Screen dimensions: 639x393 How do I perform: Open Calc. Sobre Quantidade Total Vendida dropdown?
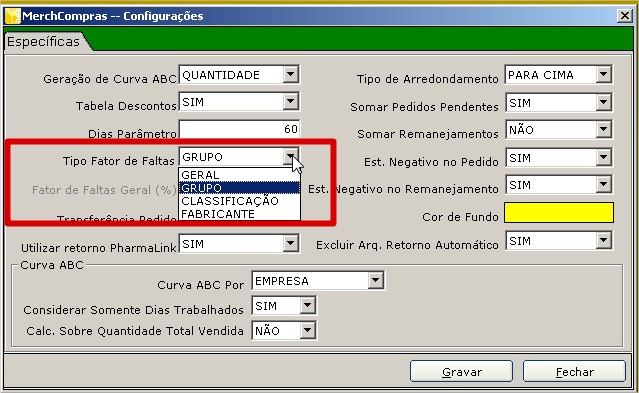tap(308, 330)
